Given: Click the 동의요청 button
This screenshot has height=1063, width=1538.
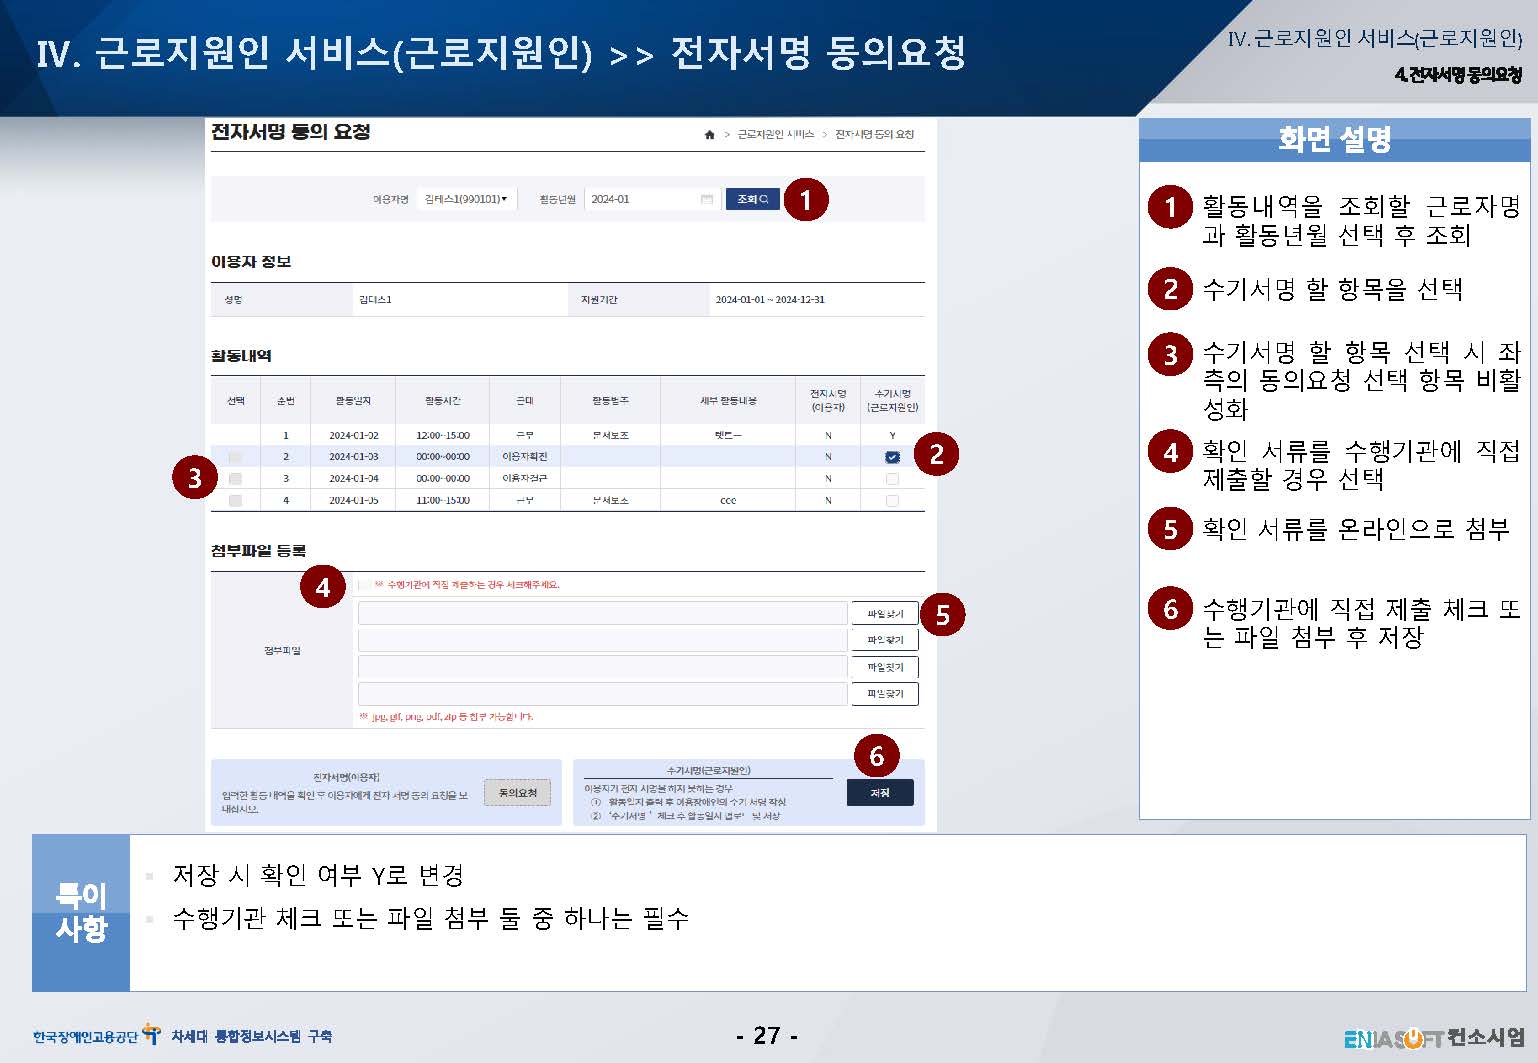Looking at the screenshot, I should [x=517, y=793].
